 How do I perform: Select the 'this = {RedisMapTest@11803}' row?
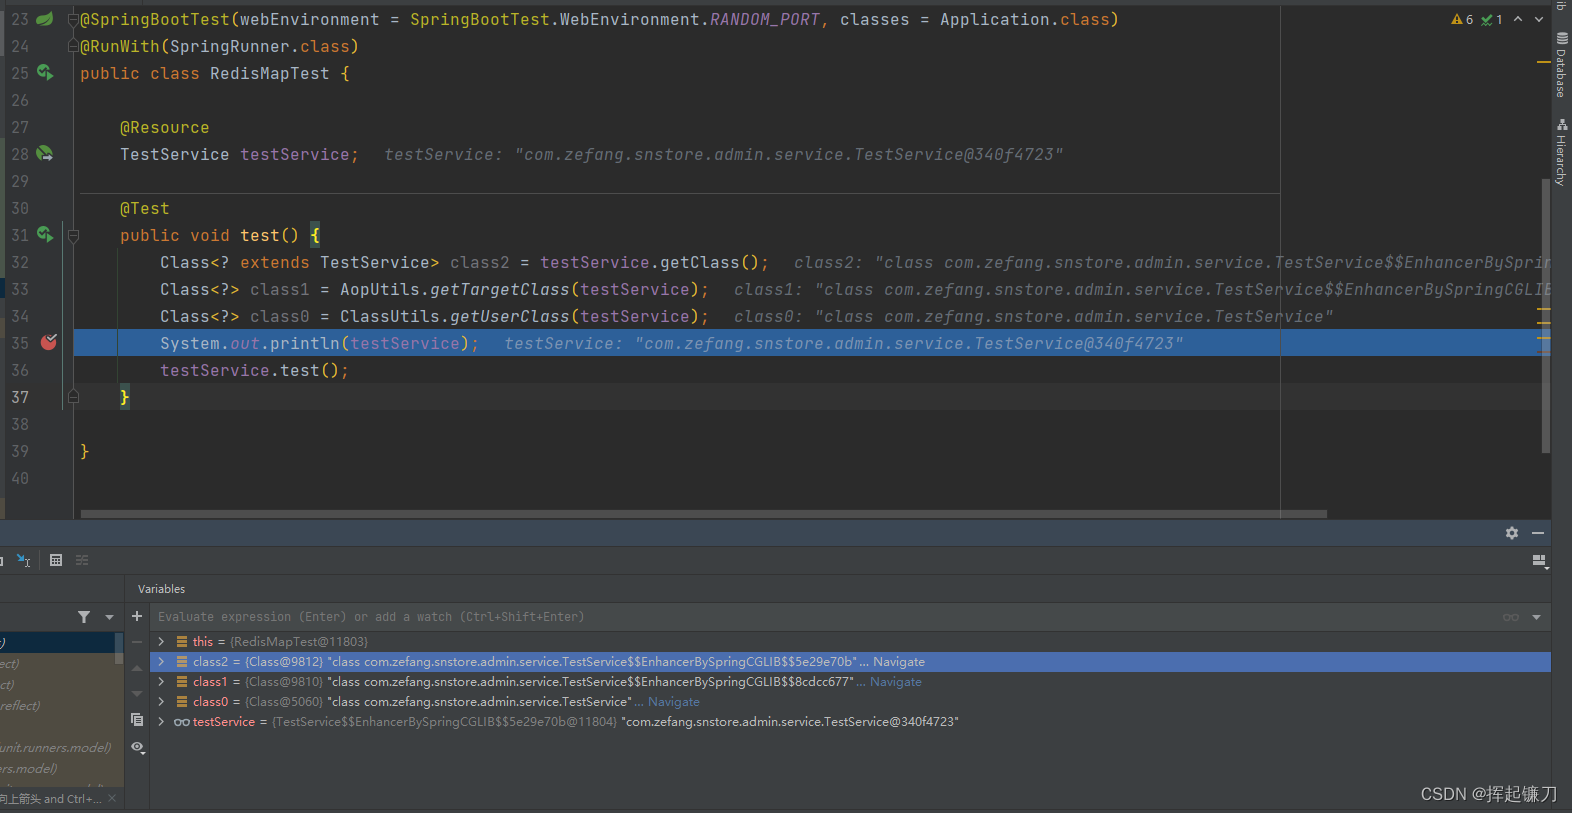[850, 641]
